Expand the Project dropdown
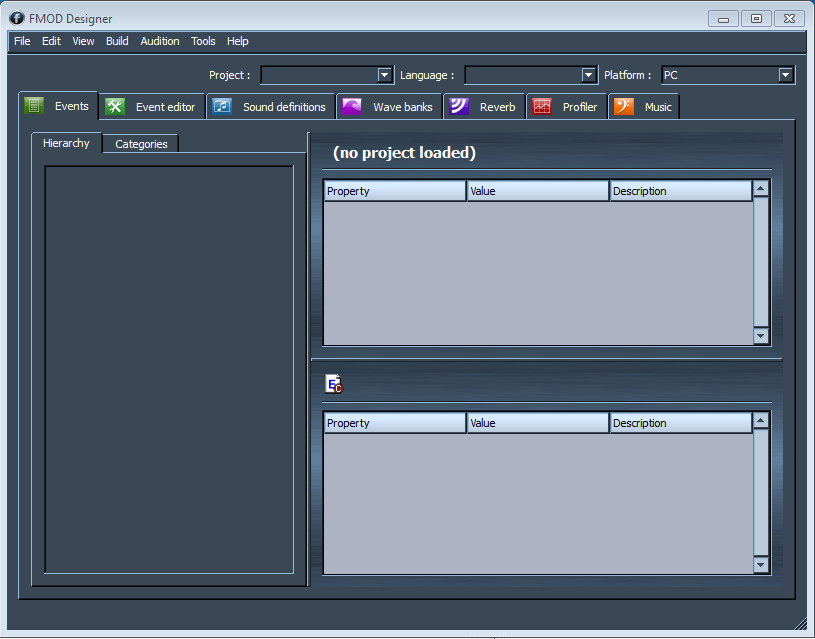 click(x=385, y=75)
